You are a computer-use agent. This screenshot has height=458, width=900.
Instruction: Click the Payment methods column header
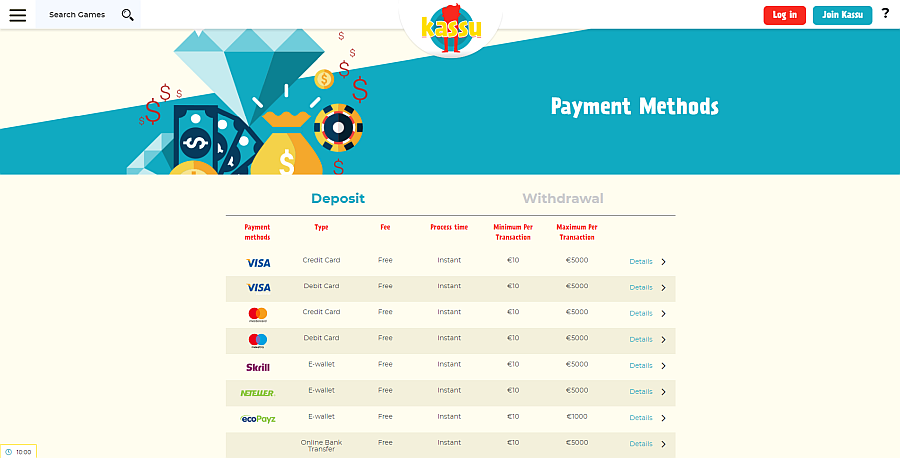click(x=257, y=232)
